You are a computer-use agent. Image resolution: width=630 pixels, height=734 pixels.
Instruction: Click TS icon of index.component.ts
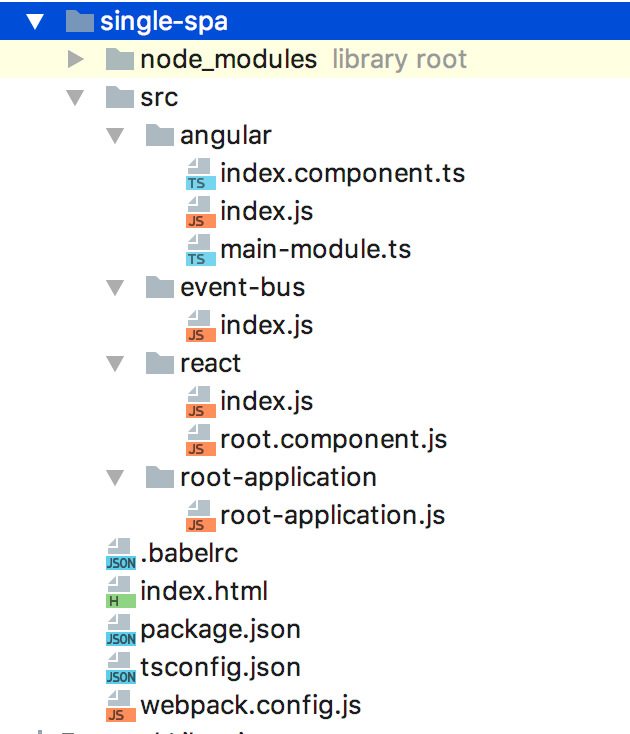201,174
